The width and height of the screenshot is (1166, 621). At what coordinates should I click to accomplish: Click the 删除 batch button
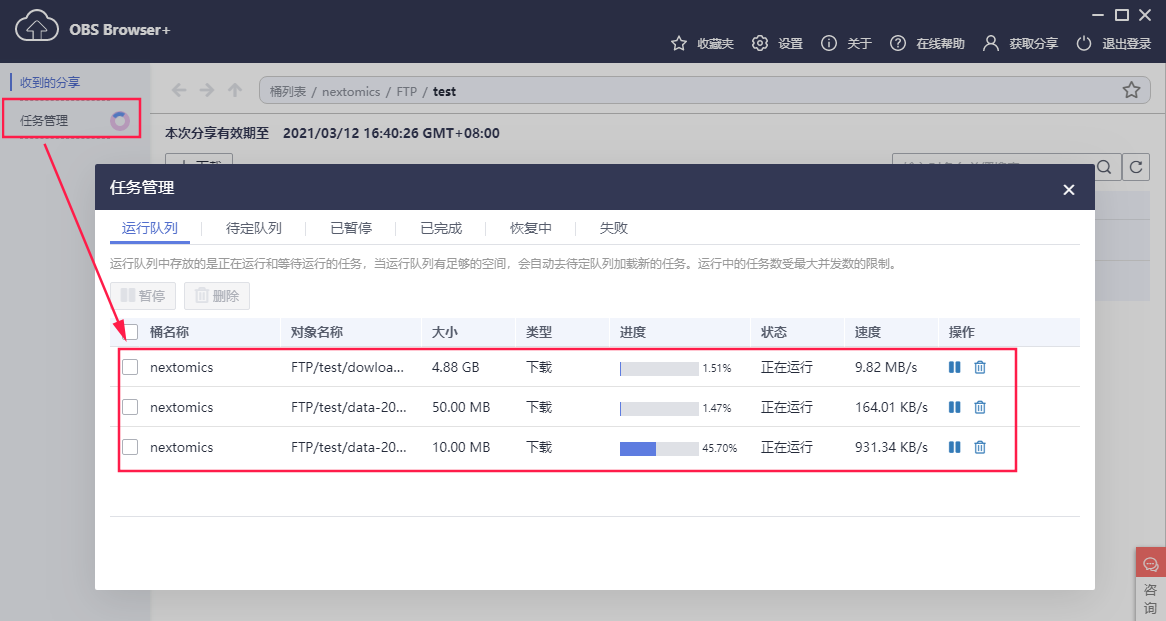(216, 296)
